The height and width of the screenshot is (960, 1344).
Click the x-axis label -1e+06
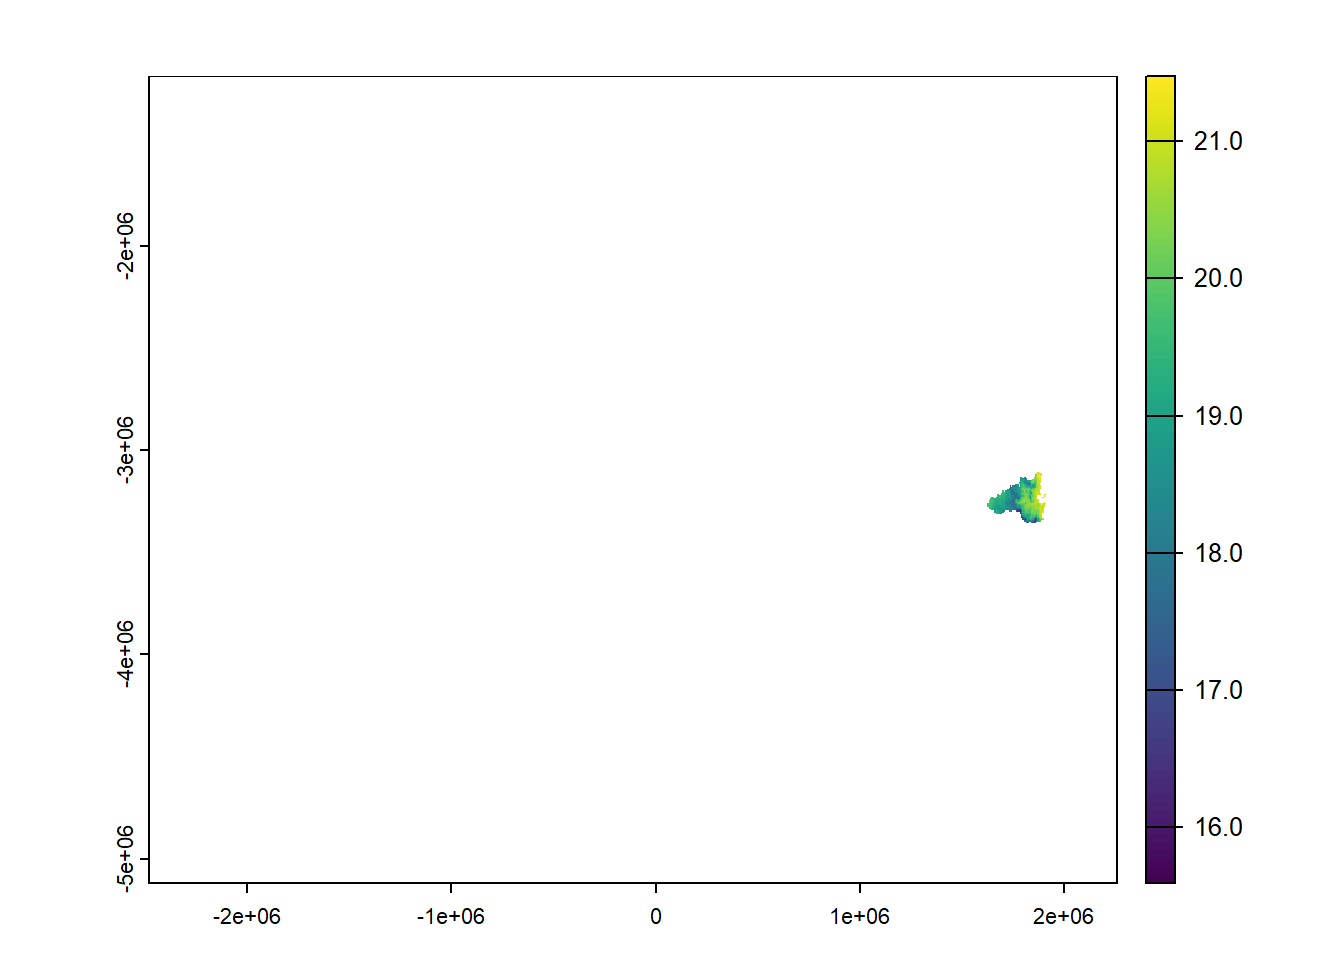coord(451,916)
